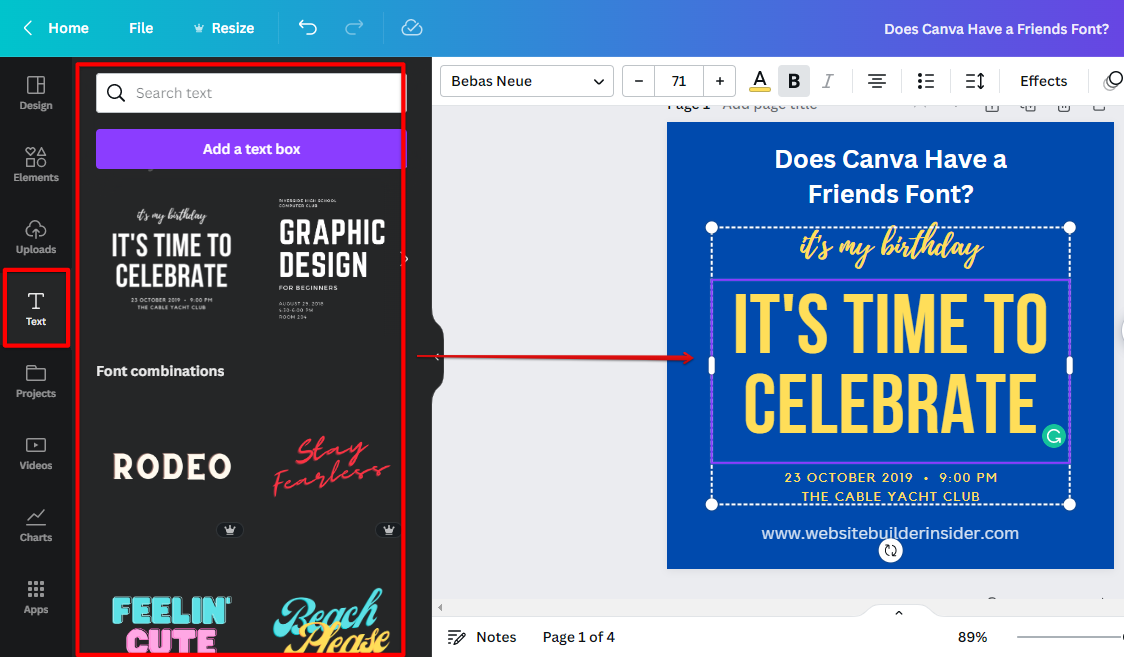Open the Elements sidebar panel
Image resolution: width=1124 pixels, height=657 pixels.
pos(36,164)
